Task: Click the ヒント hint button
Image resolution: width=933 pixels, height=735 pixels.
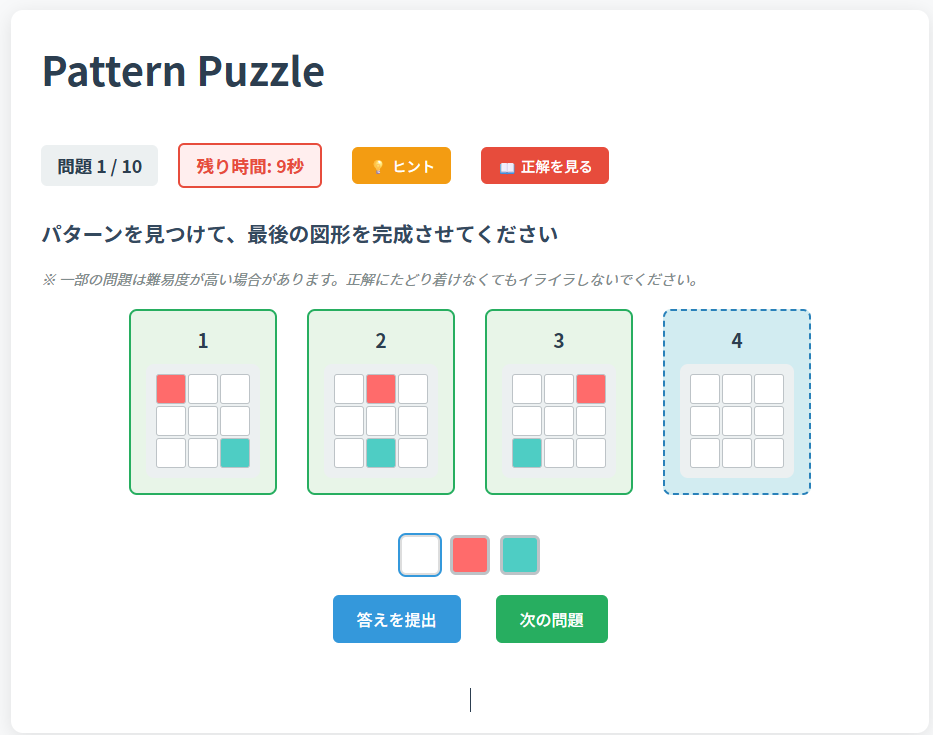Action: [x=401, y=166]
